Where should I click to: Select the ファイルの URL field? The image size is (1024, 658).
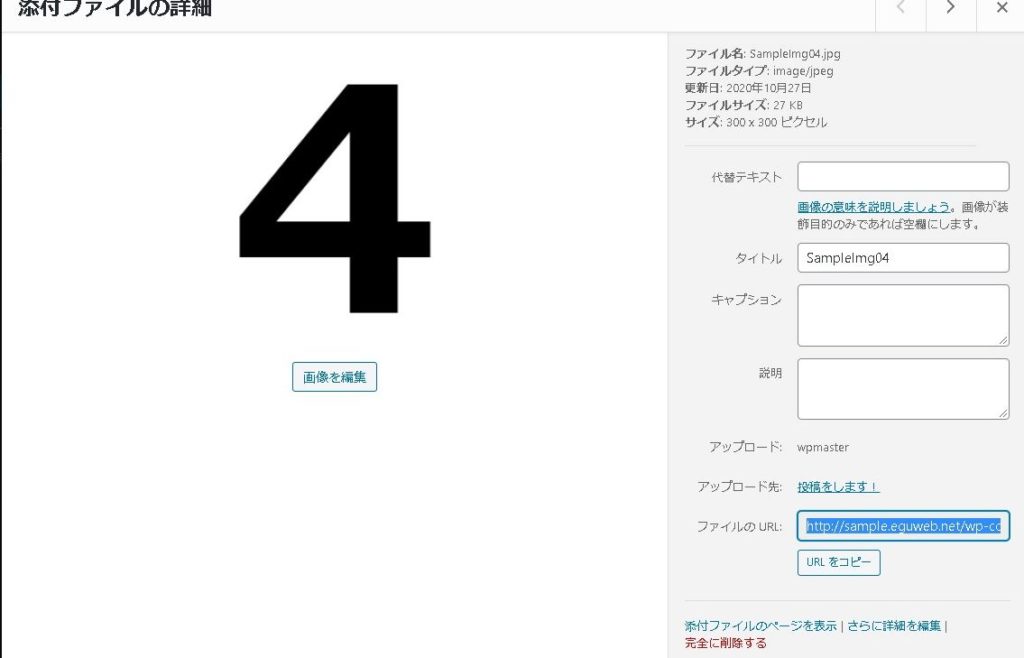(903, 525)
